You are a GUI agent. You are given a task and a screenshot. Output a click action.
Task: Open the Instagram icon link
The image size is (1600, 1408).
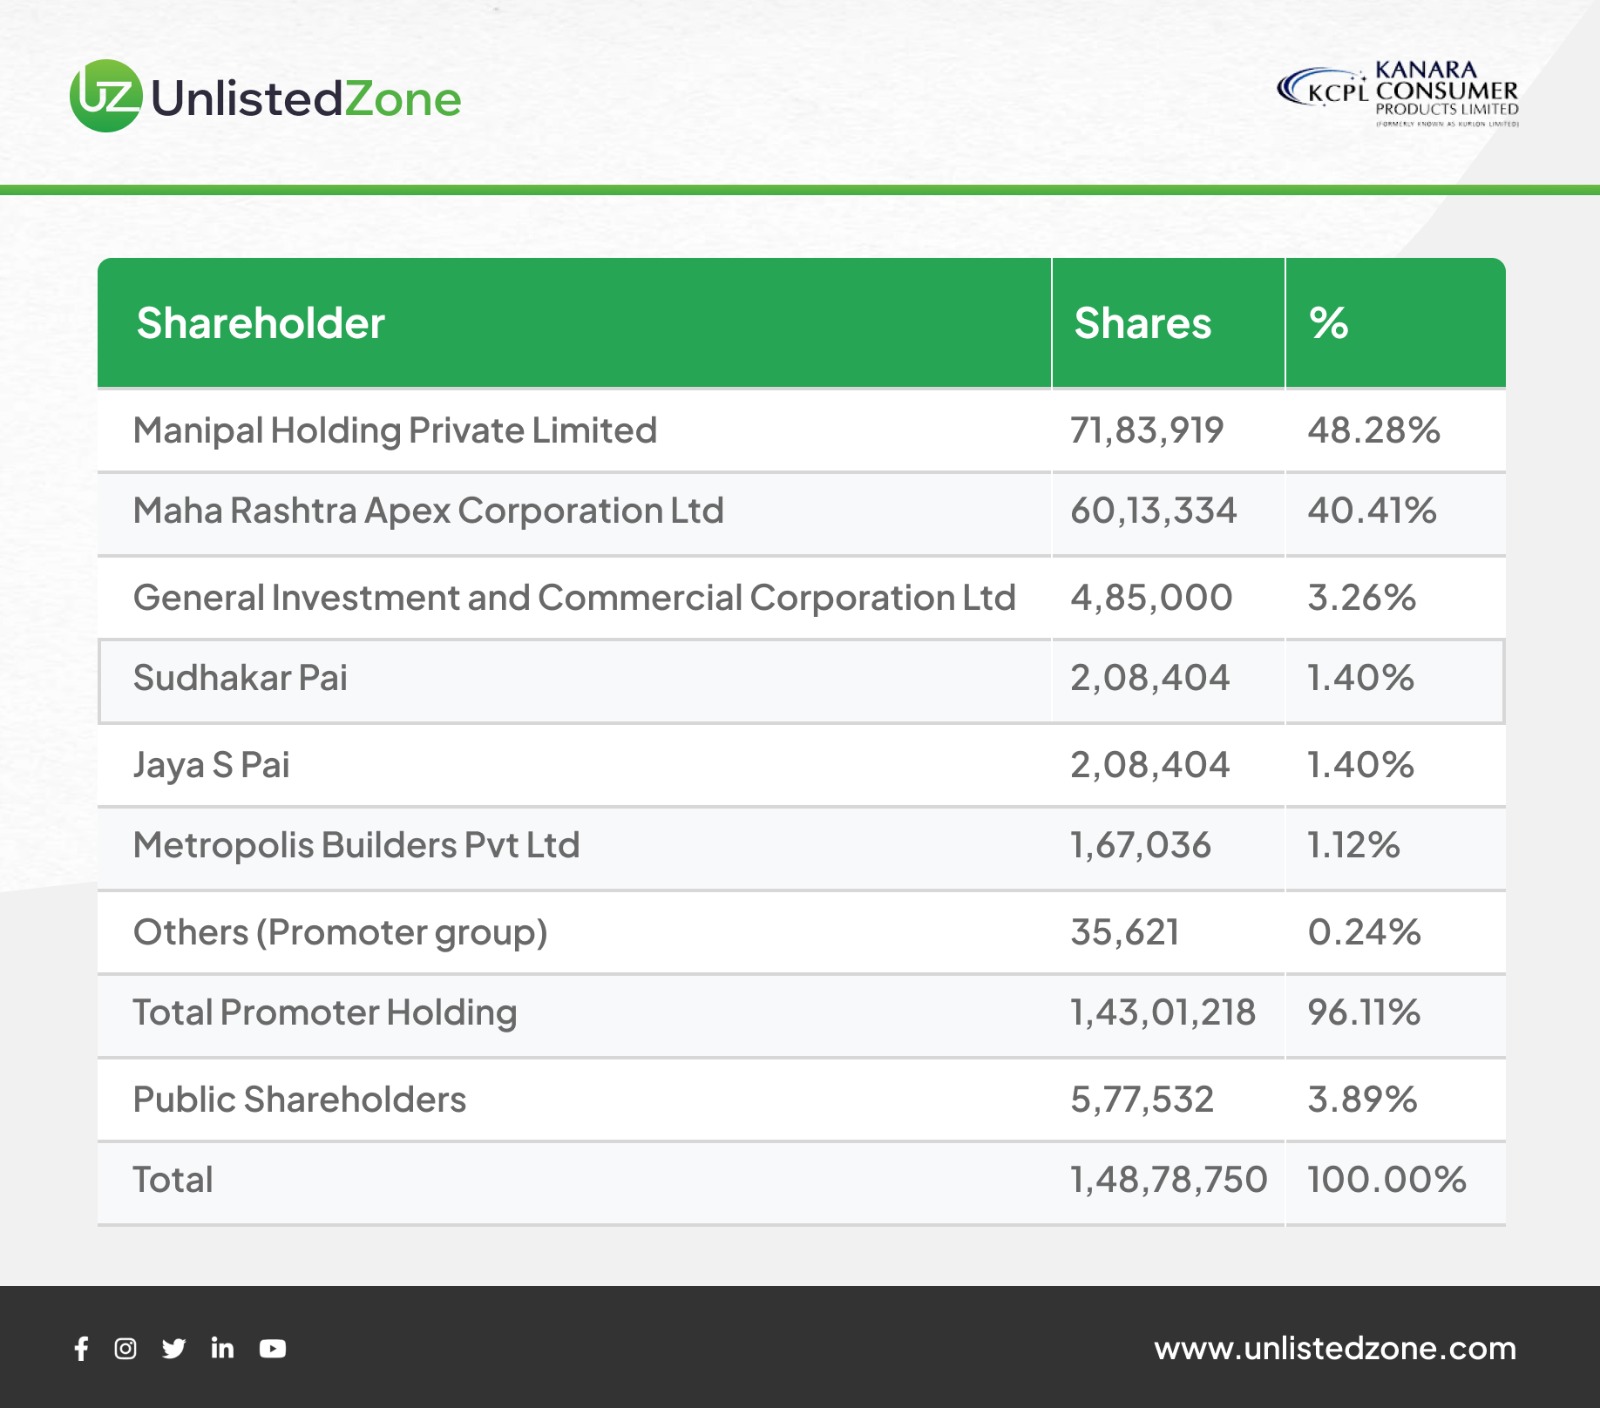(125, 1349)
